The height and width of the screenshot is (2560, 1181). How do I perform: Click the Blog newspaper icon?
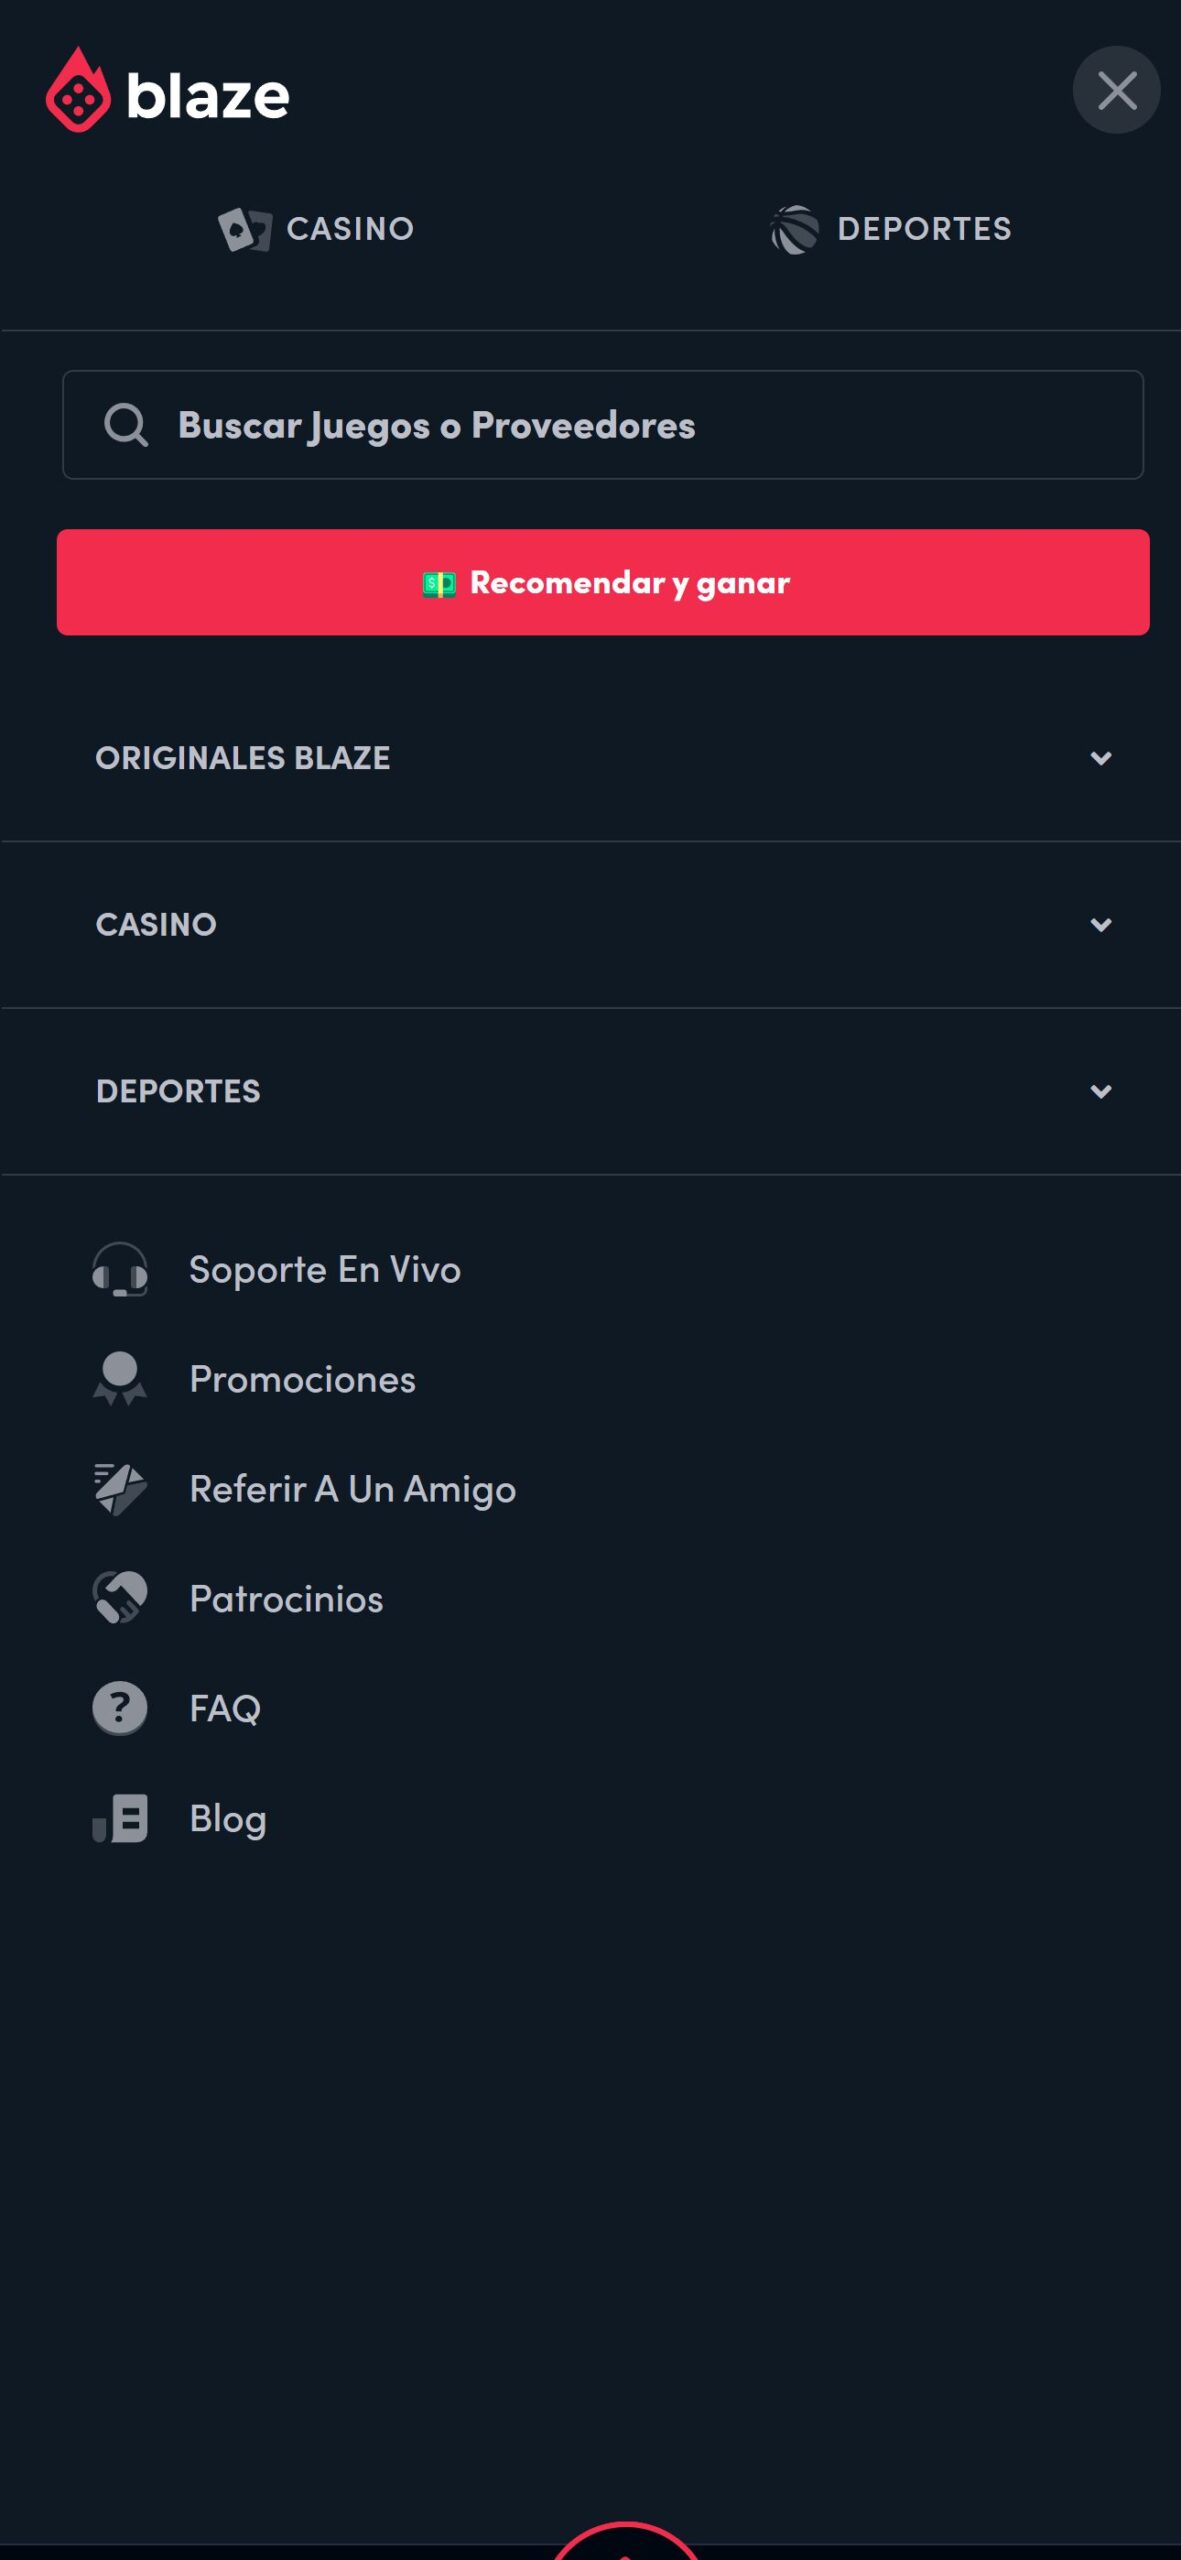[x=120, y=1818]
